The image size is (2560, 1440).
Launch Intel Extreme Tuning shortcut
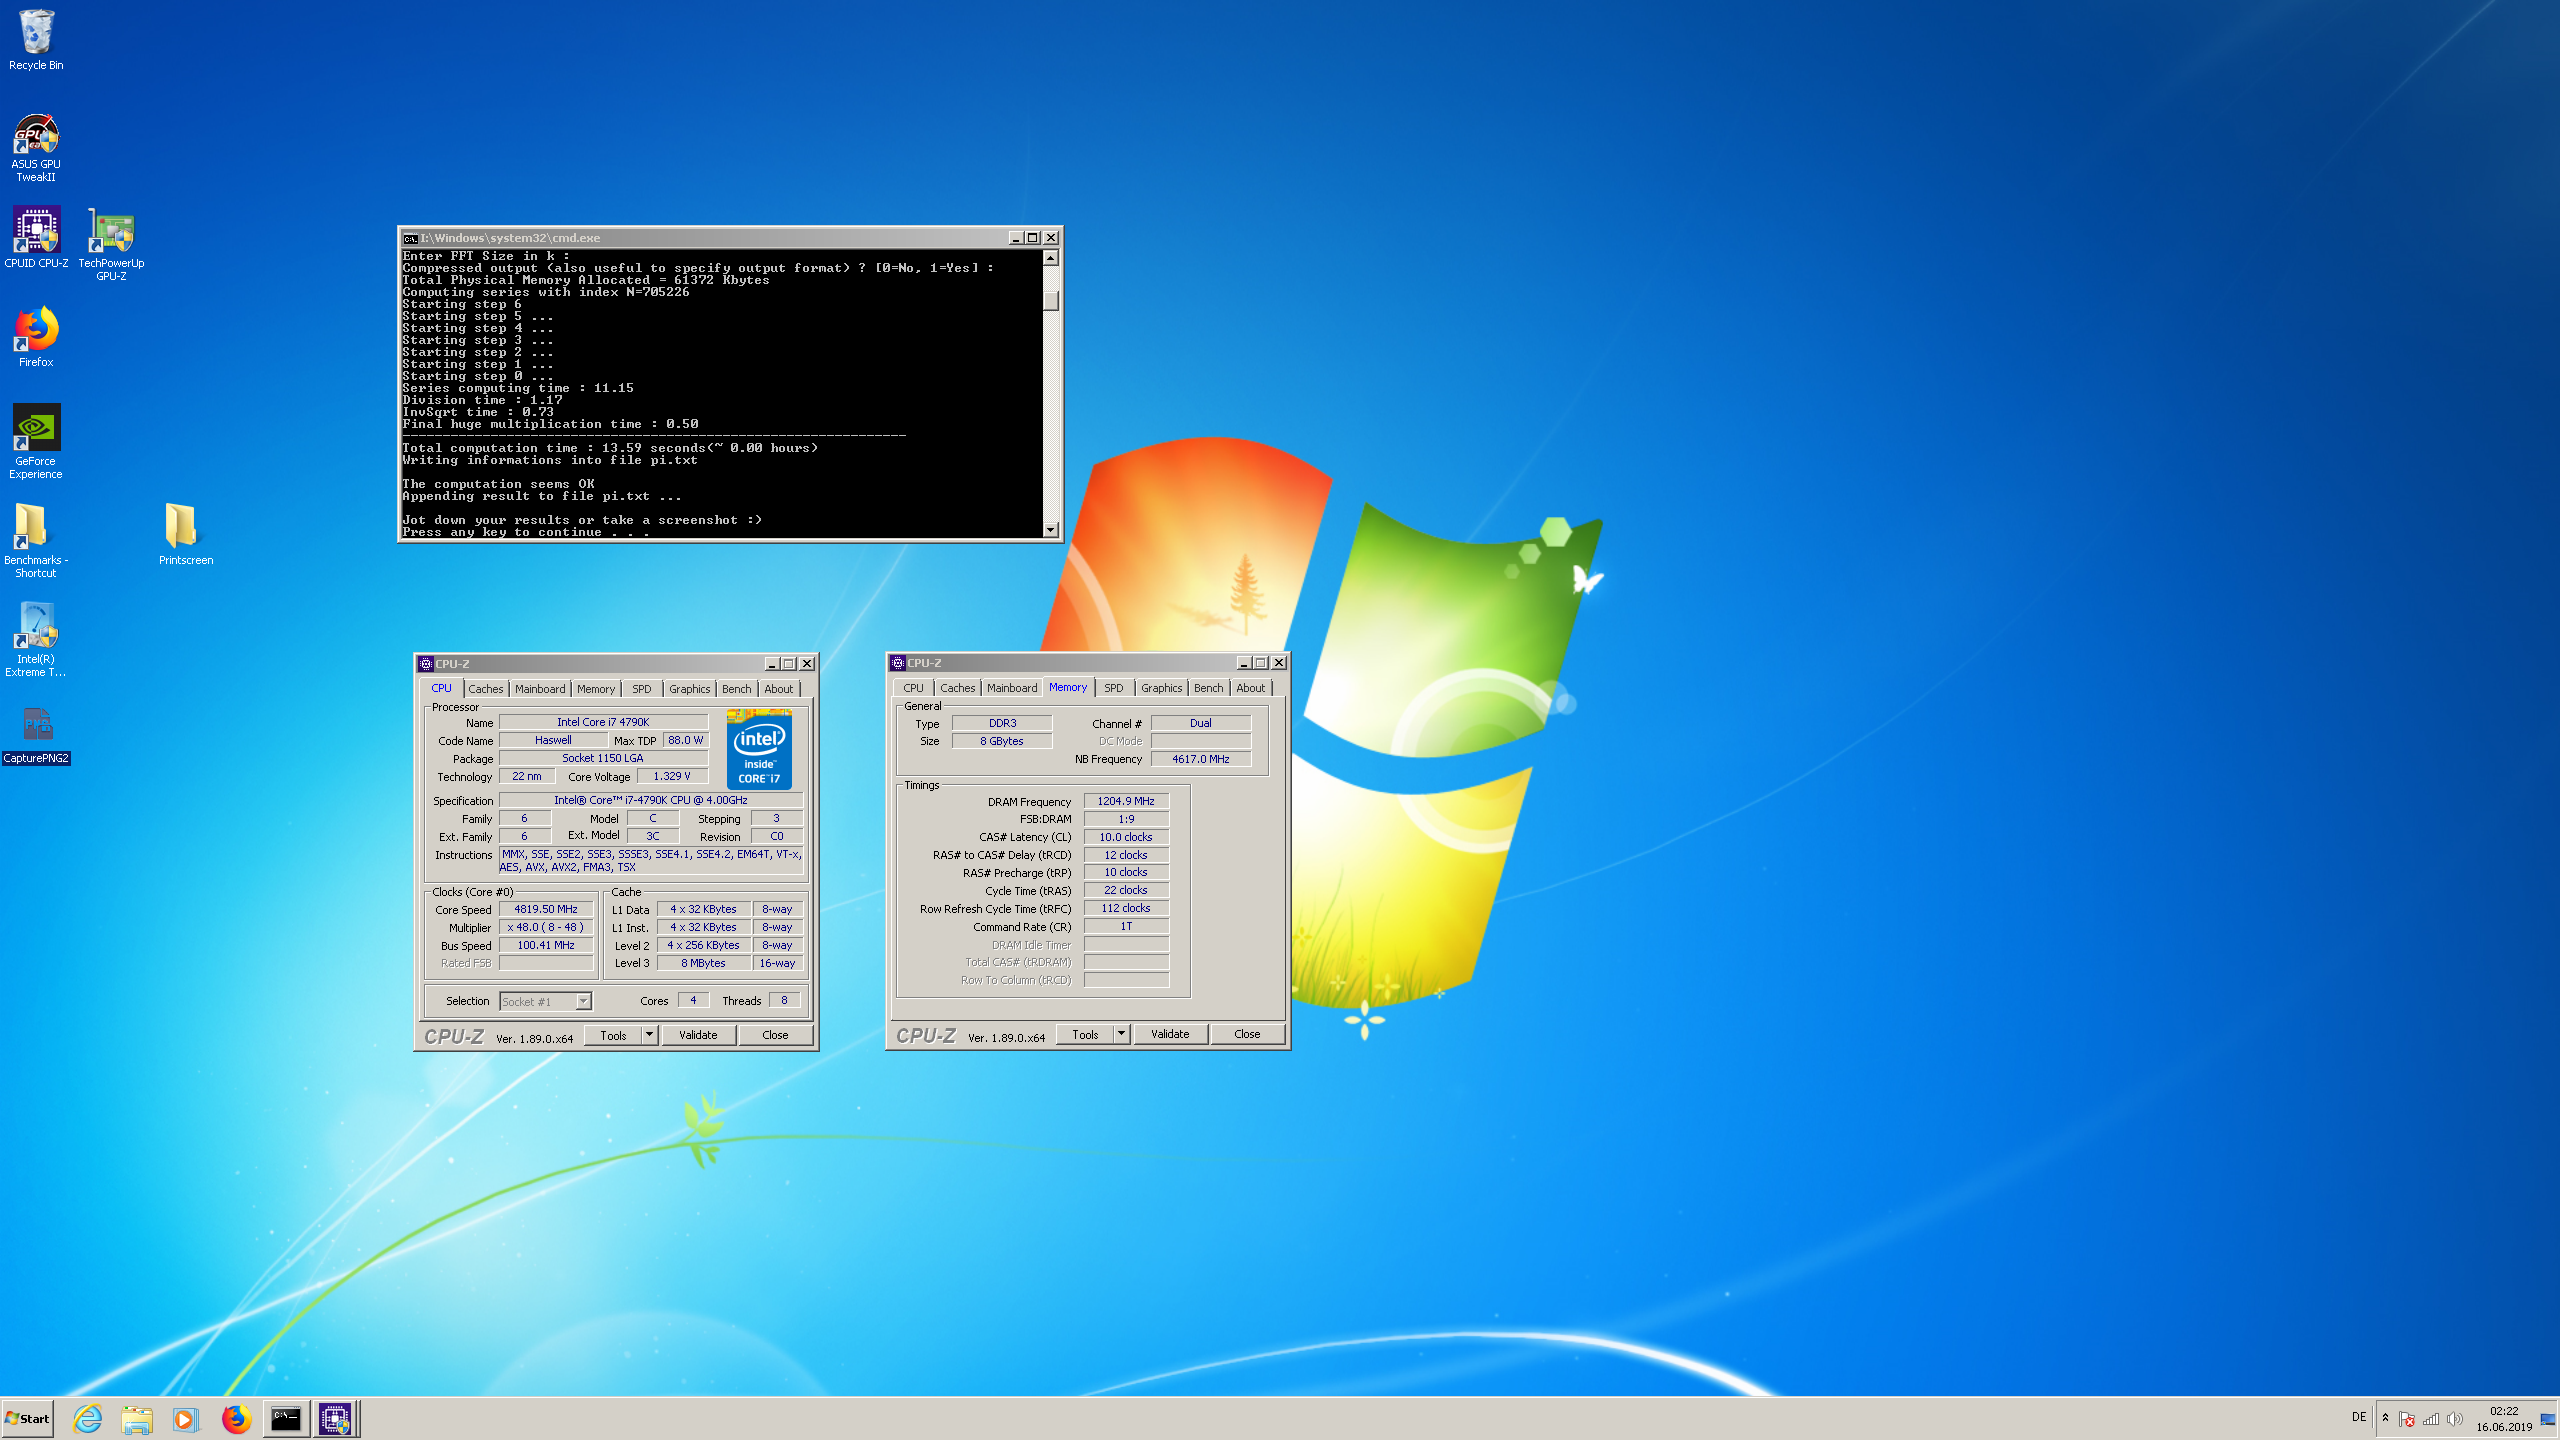tap(36, 640)
